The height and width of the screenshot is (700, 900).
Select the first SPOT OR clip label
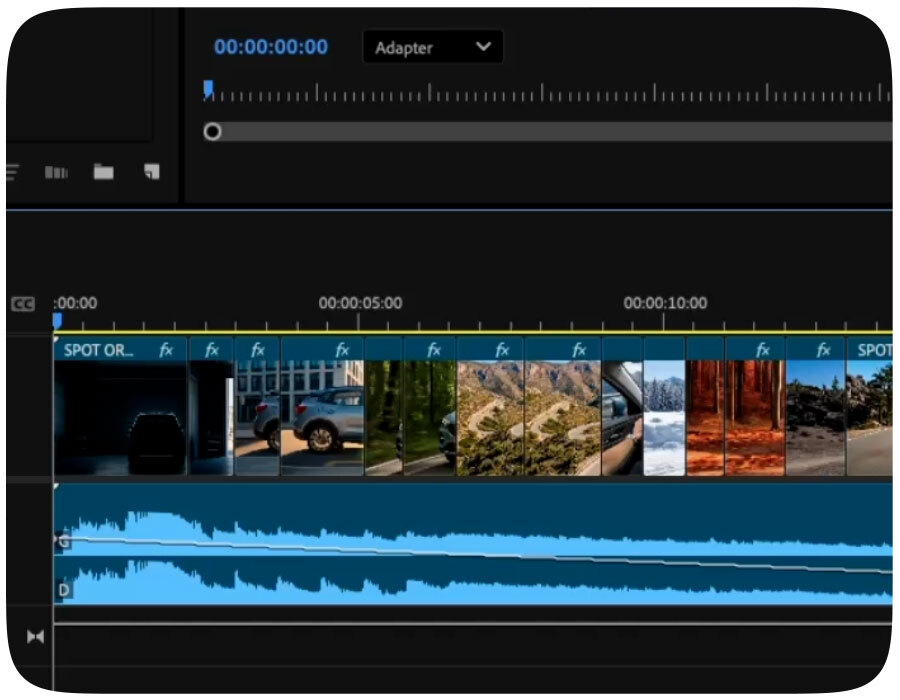click(98, 350)
